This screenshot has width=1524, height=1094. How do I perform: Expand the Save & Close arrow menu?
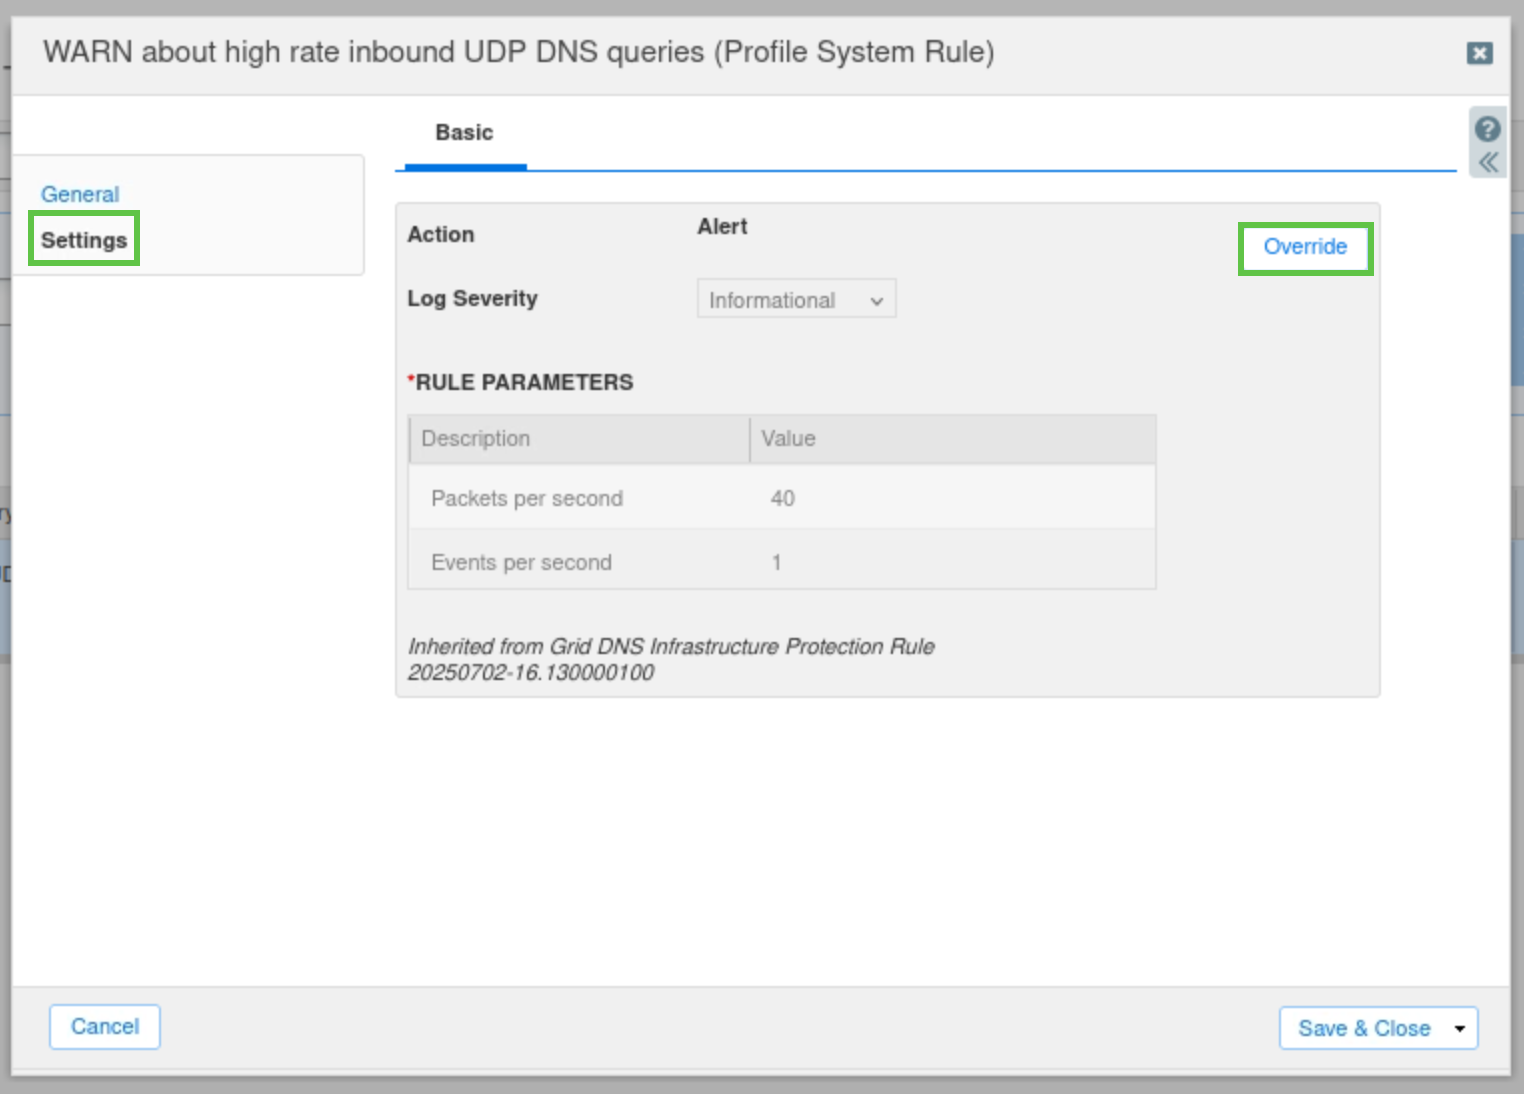1460,1029
